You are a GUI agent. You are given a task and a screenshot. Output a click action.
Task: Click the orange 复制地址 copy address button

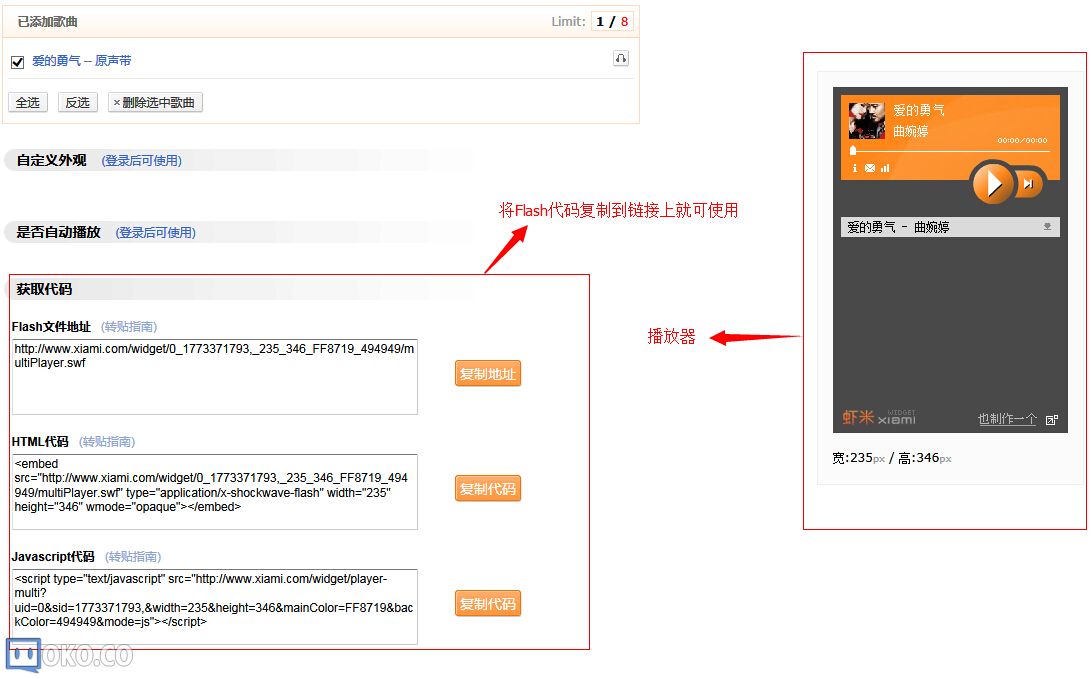488,374
